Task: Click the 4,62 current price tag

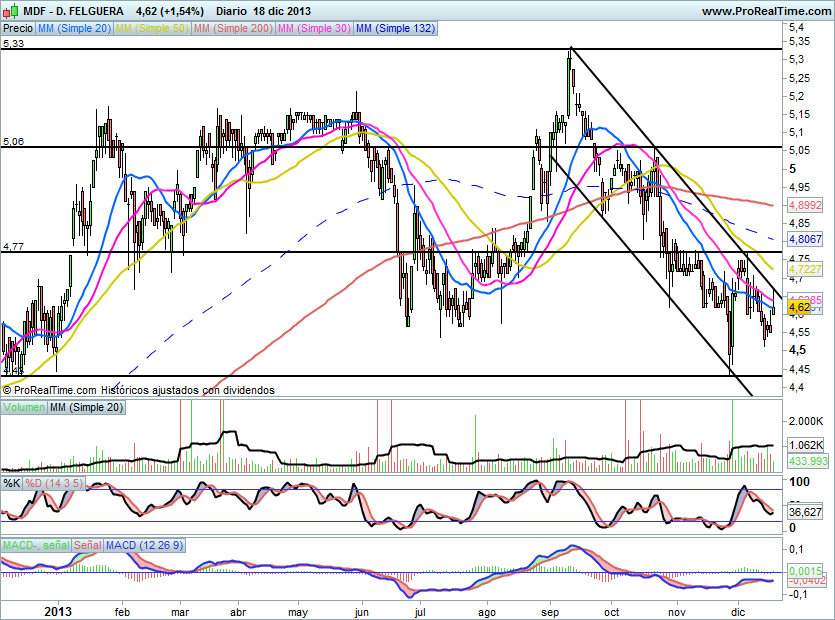Action: pos(799,307)
